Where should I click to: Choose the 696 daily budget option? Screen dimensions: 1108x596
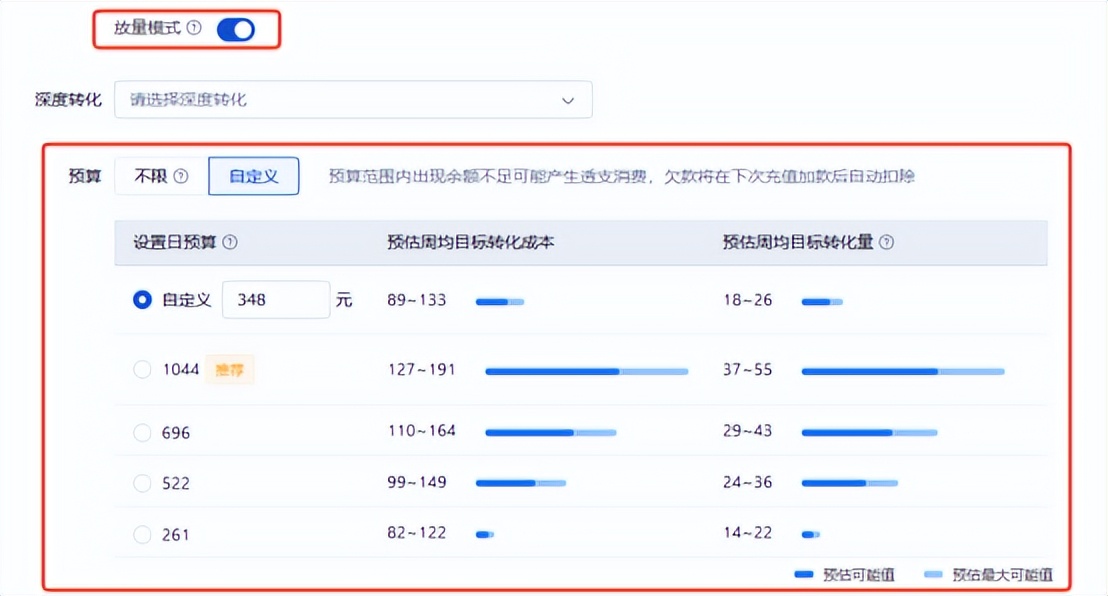coord(142,433)
